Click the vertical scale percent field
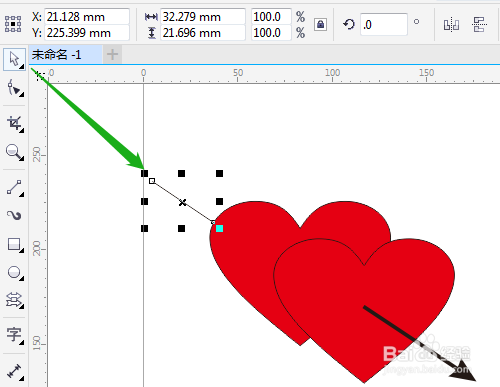The width and height of the screenshot is (500, 387). click(x=271, y=33)
